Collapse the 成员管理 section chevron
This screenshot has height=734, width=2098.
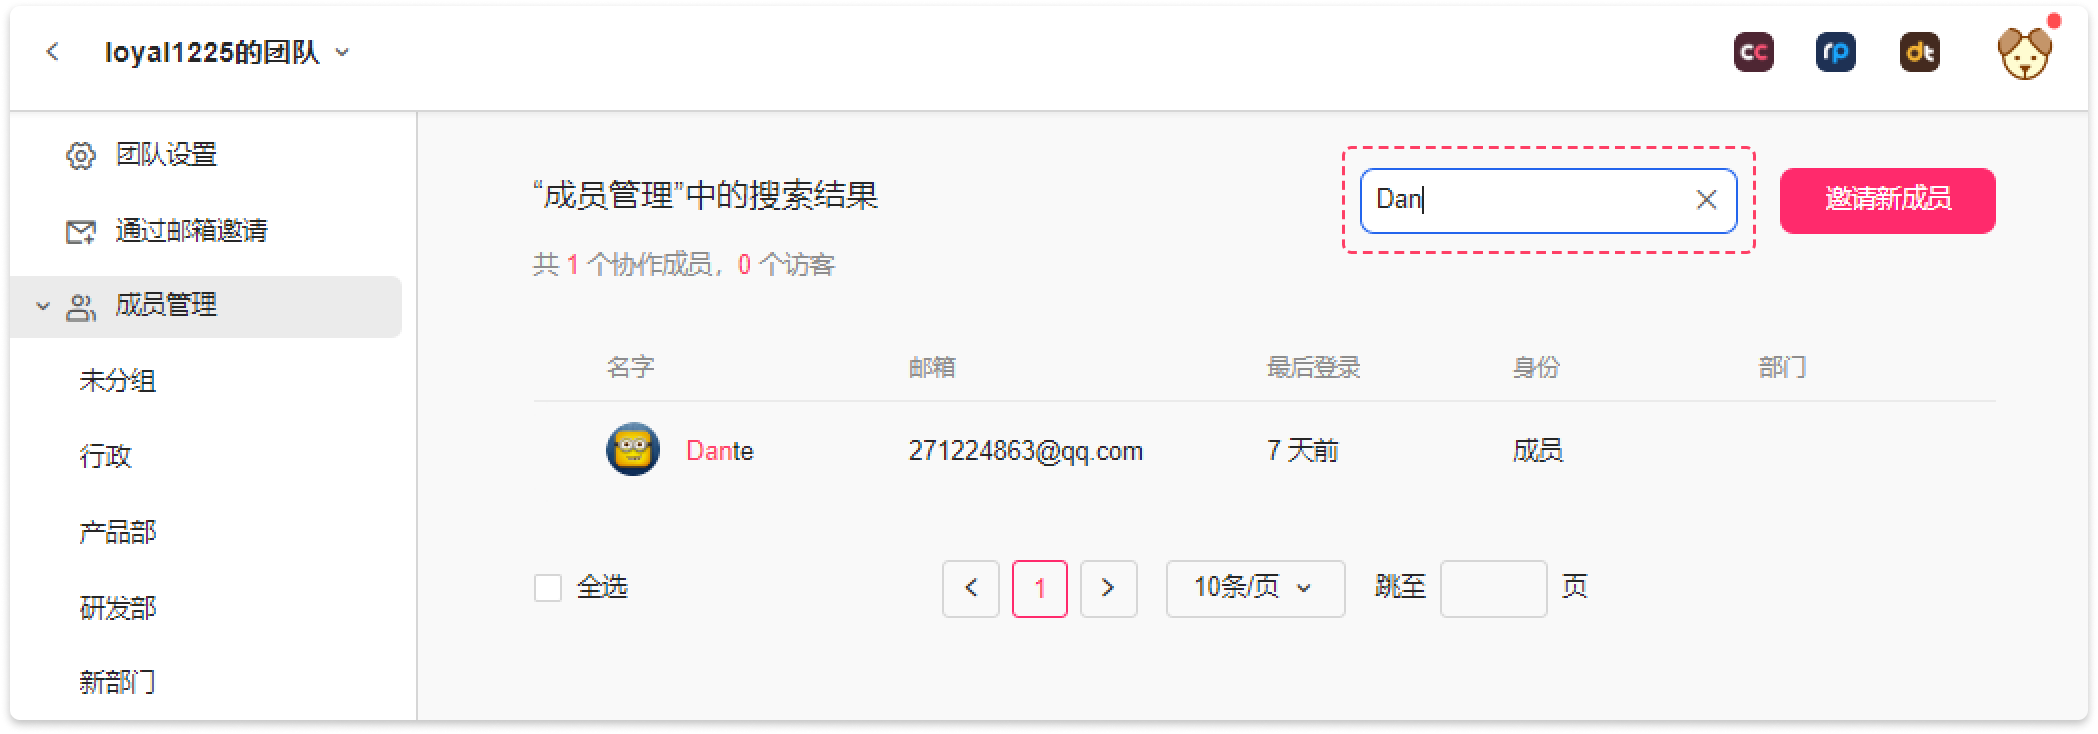[x=43, y=306]
